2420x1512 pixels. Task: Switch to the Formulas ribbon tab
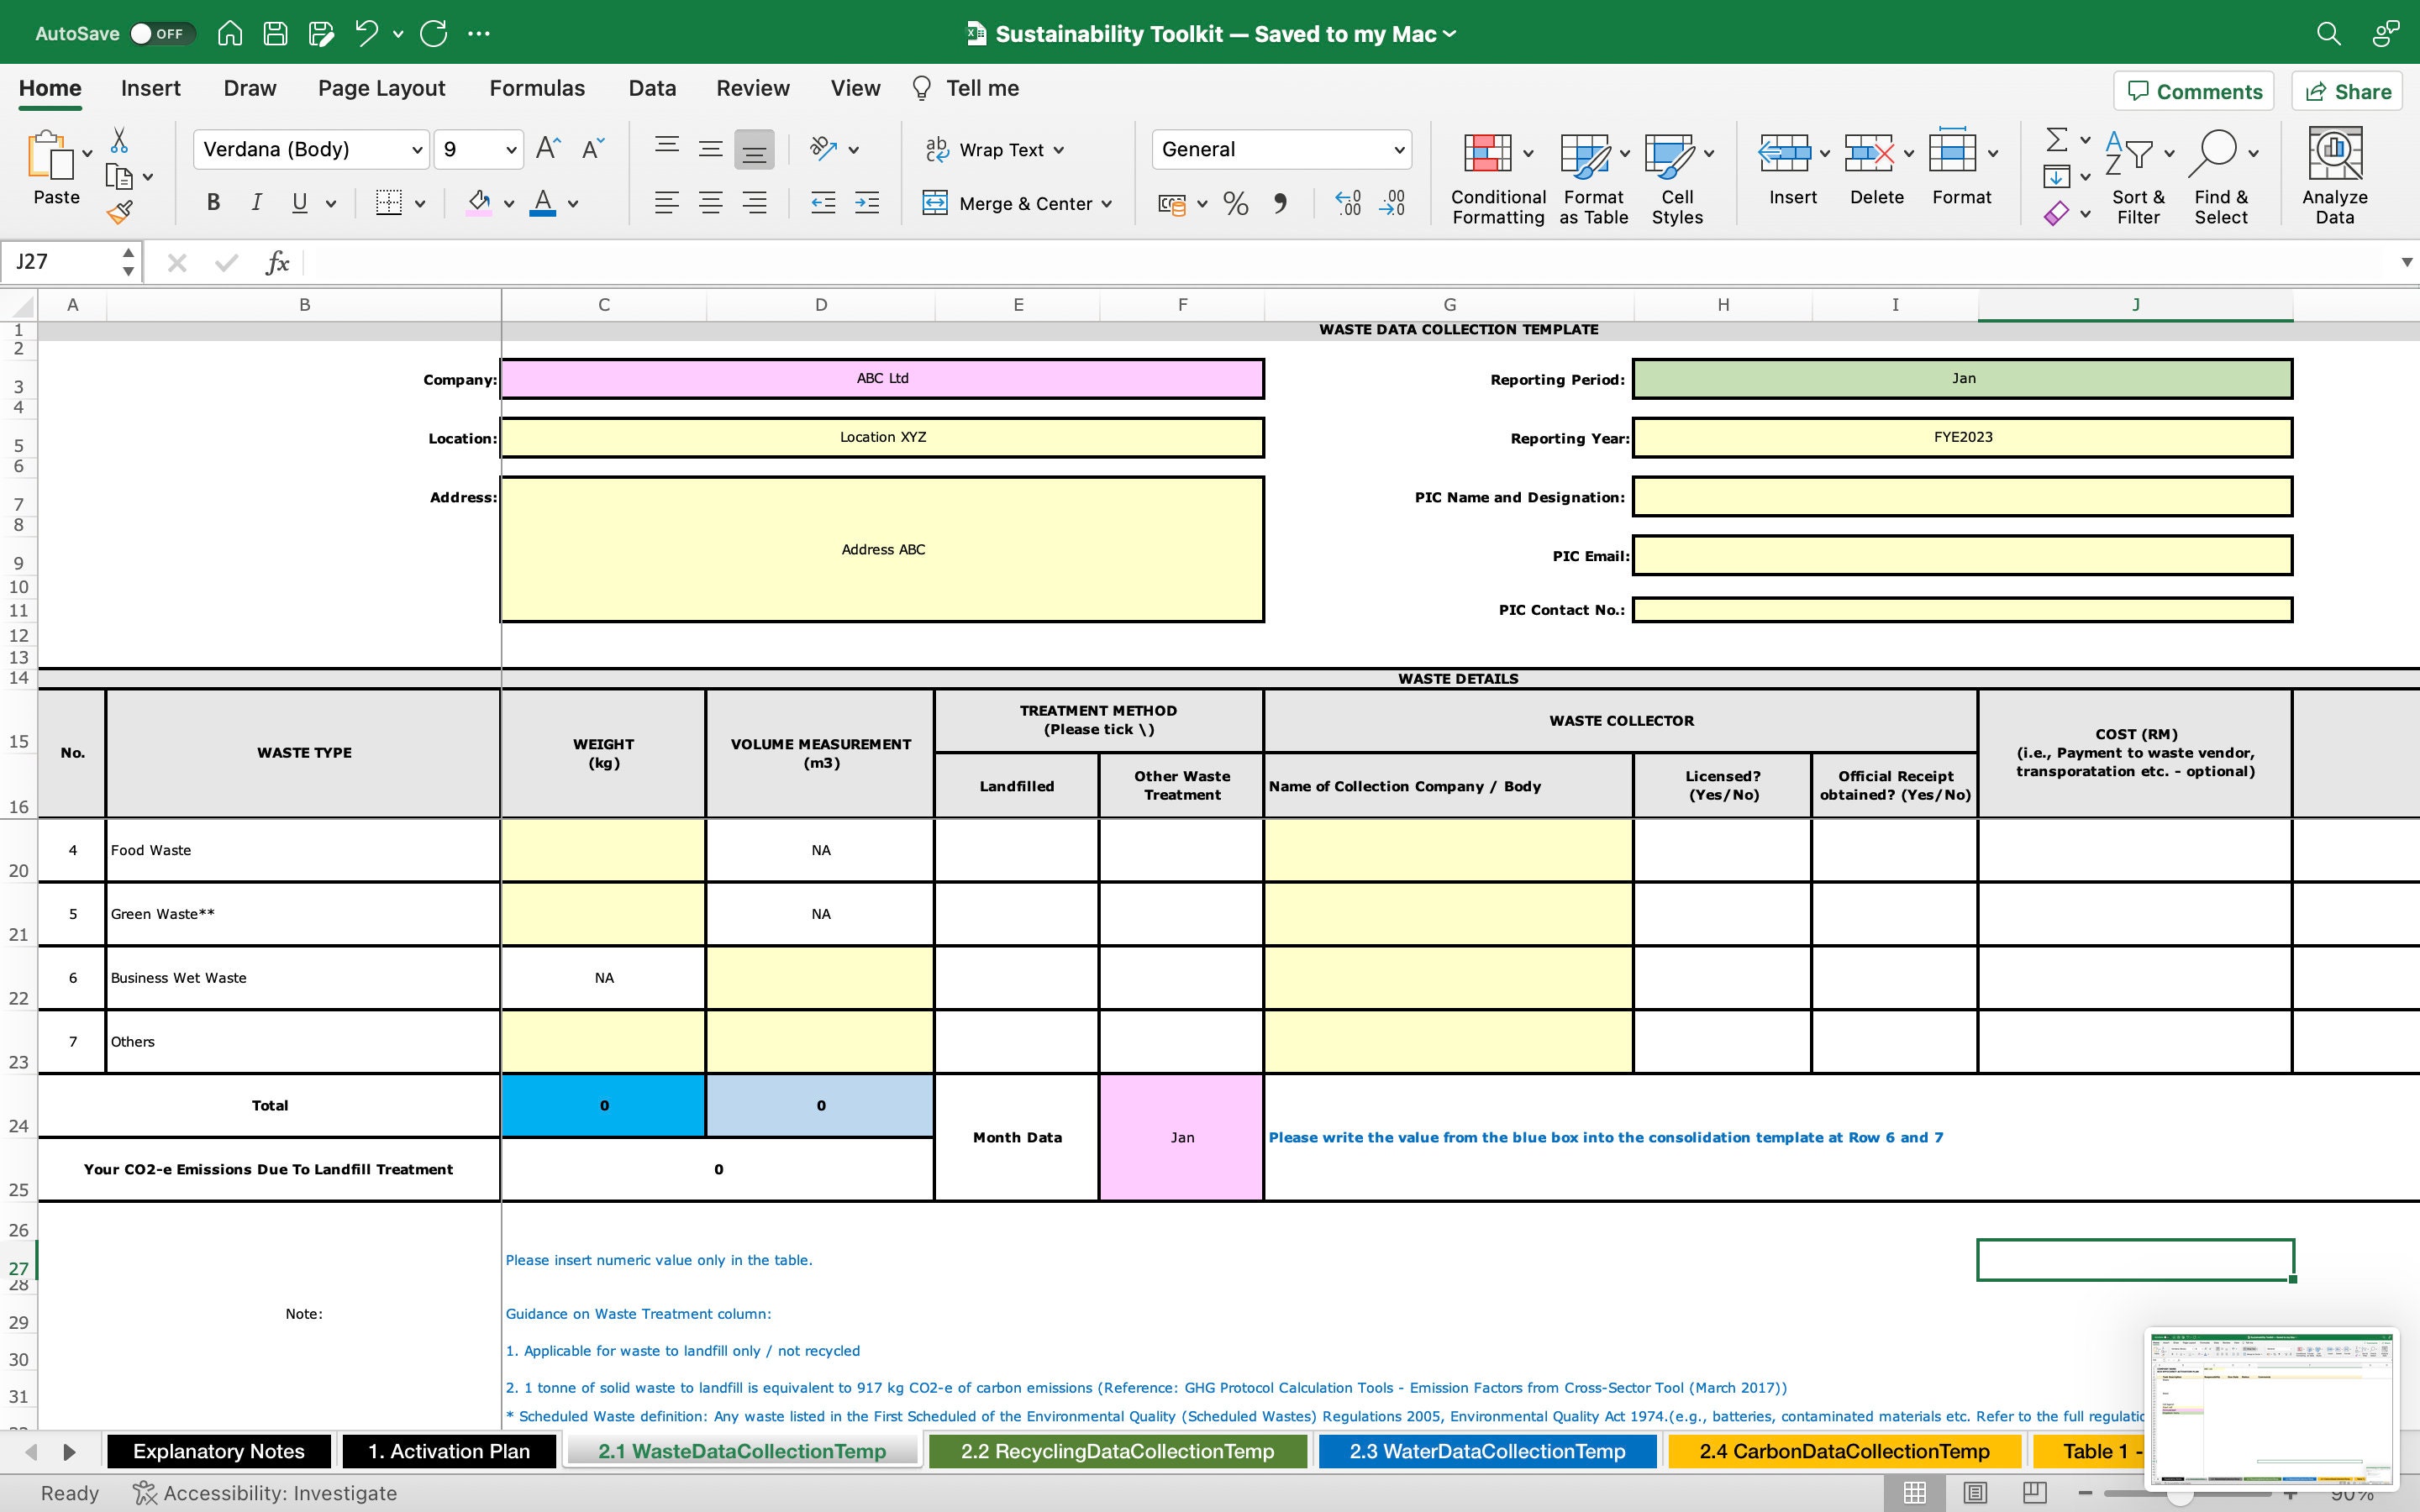537,88
